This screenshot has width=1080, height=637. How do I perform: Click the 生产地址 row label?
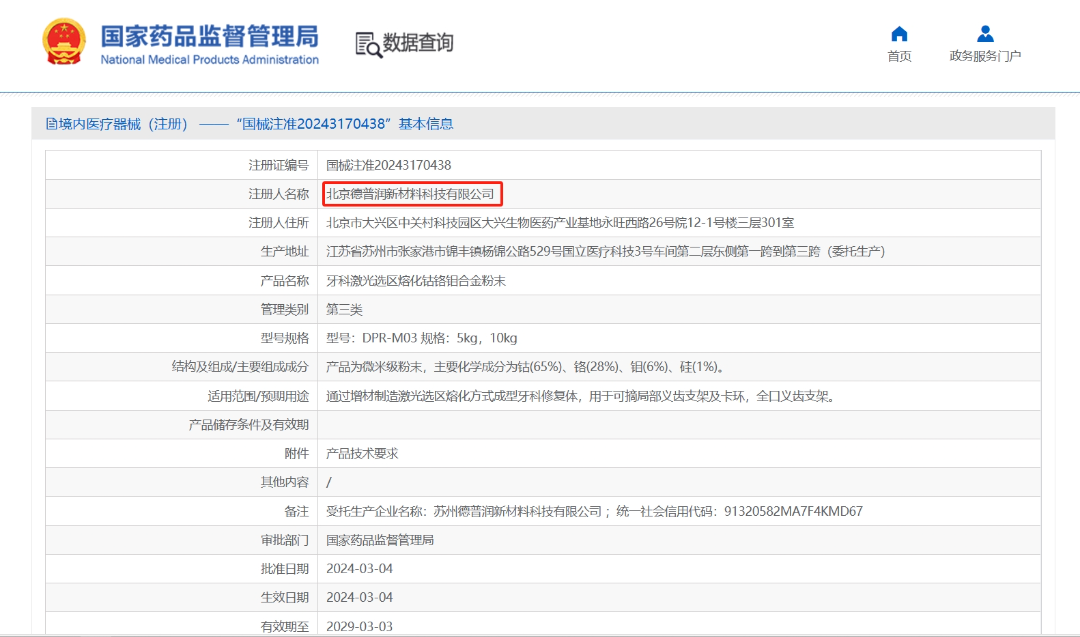coord(284,251)
